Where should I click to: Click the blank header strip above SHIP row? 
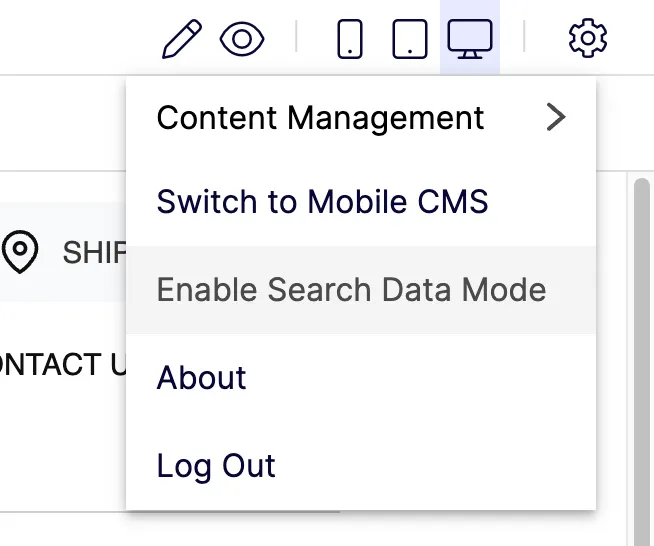[x=63, y=186]
